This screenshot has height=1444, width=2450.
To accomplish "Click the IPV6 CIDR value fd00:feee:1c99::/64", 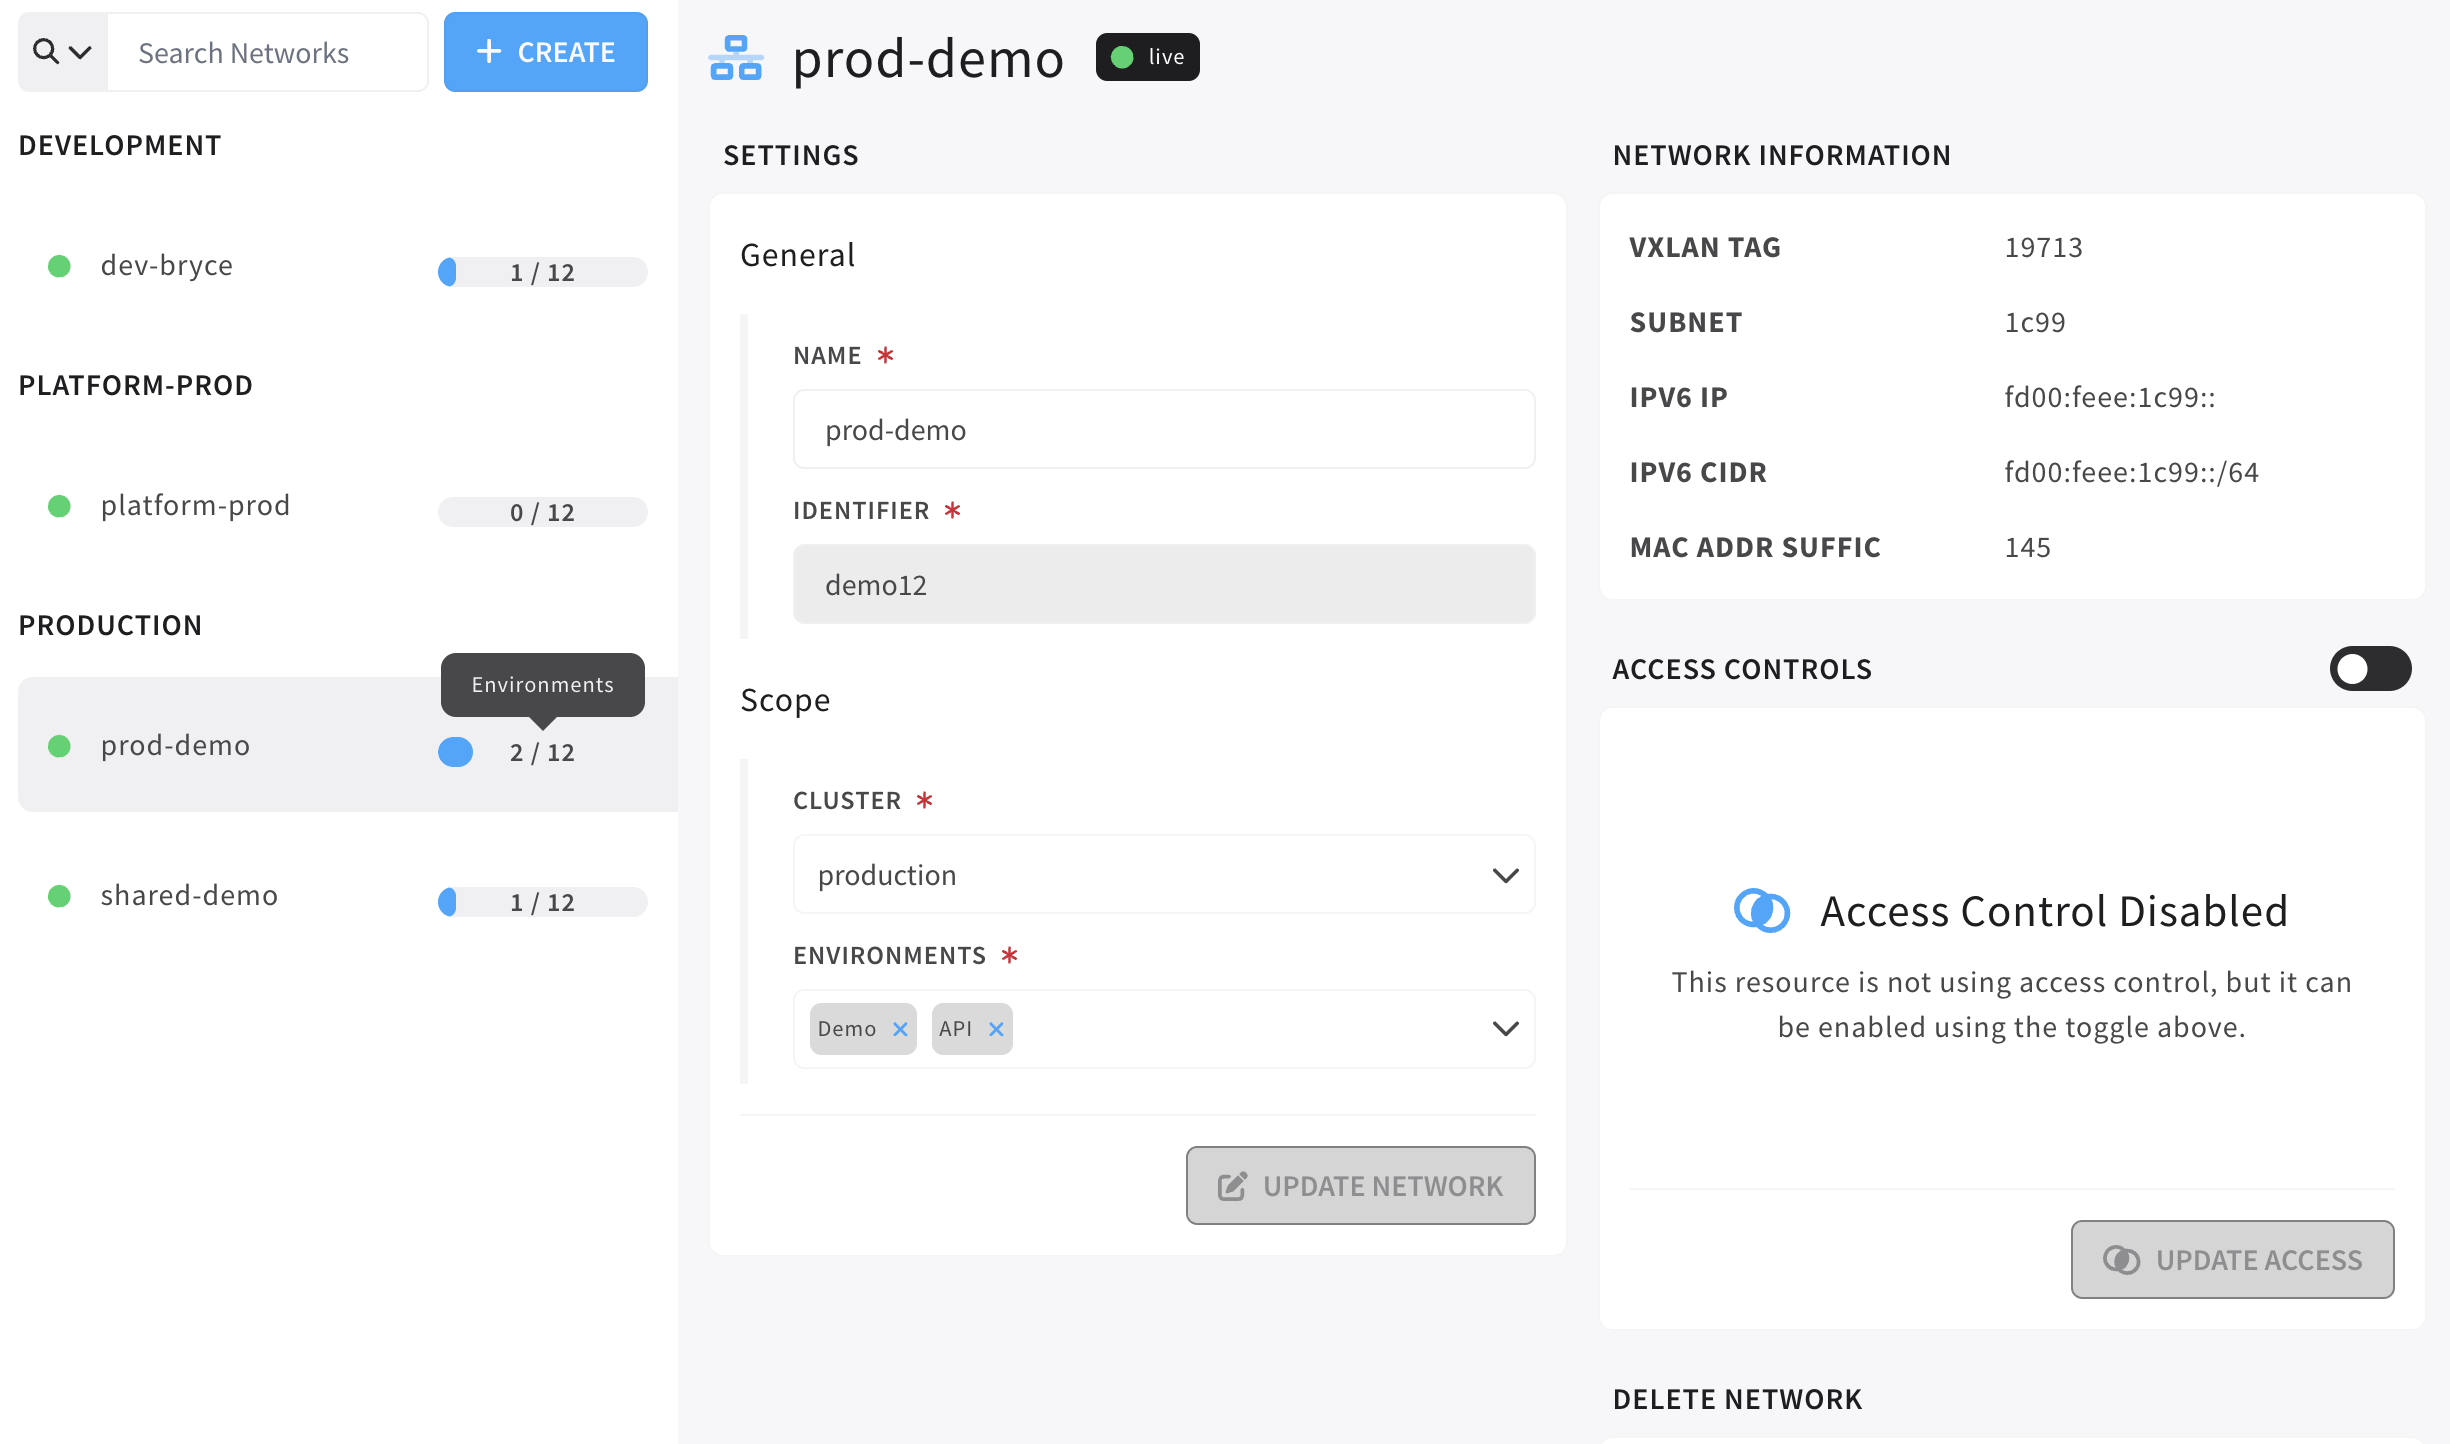I will pos(2132,472).
